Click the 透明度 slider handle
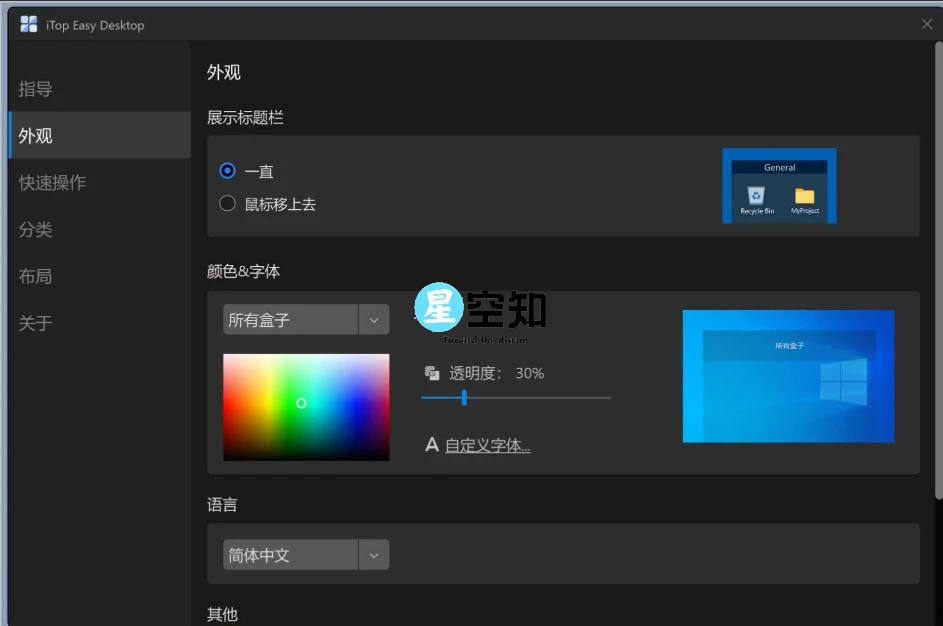This screenshot has width=943, height=626. [x=464, y=397]
